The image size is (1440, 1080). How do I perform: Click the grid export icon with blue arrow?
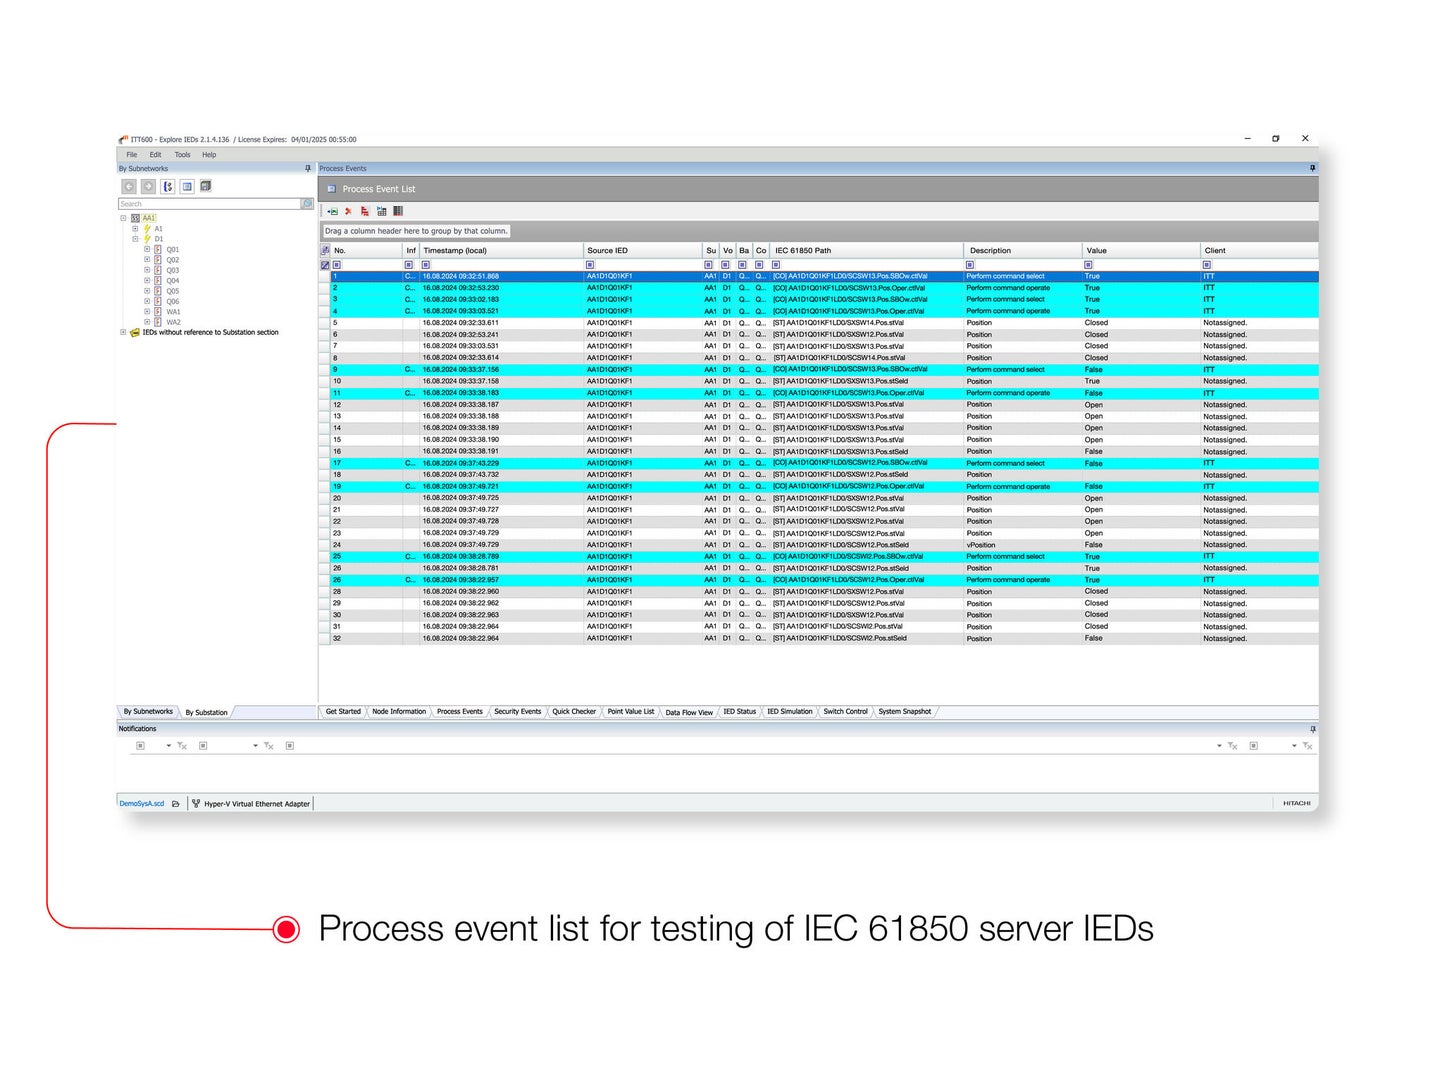click(381, 211)
